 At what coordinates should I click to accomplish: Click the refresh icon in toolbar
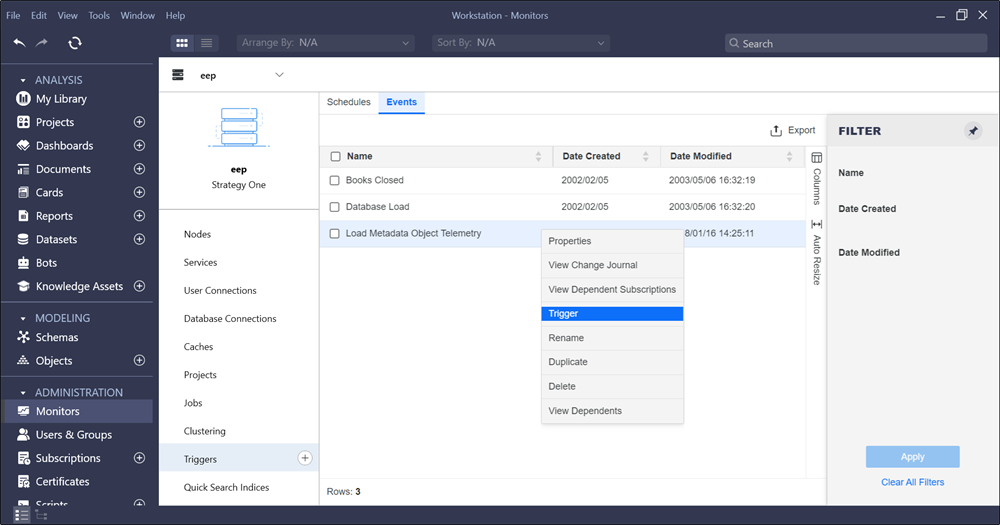(x=75, y=43)
